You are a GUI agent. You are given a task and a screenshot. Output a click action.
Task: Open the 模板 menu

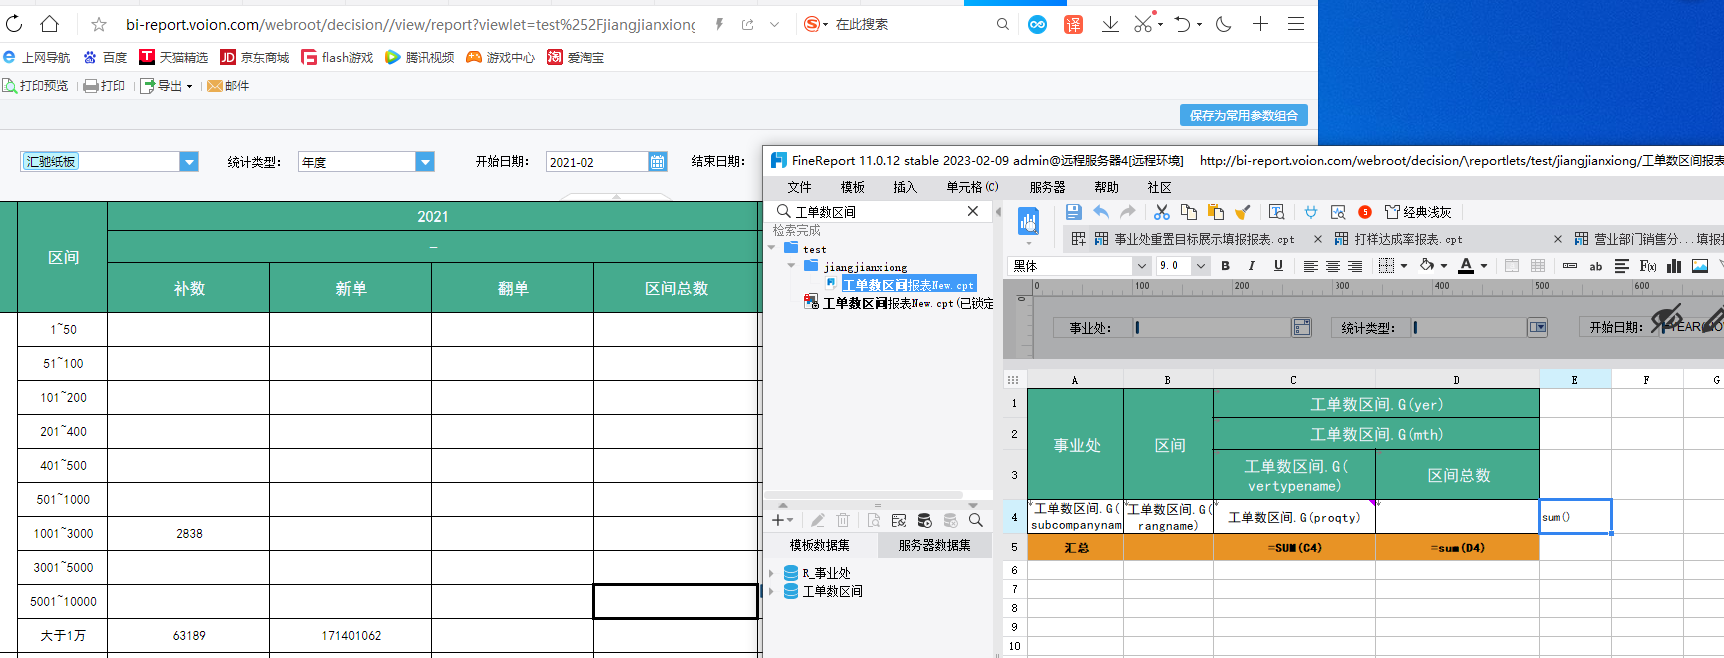click(x=852, y=187)
